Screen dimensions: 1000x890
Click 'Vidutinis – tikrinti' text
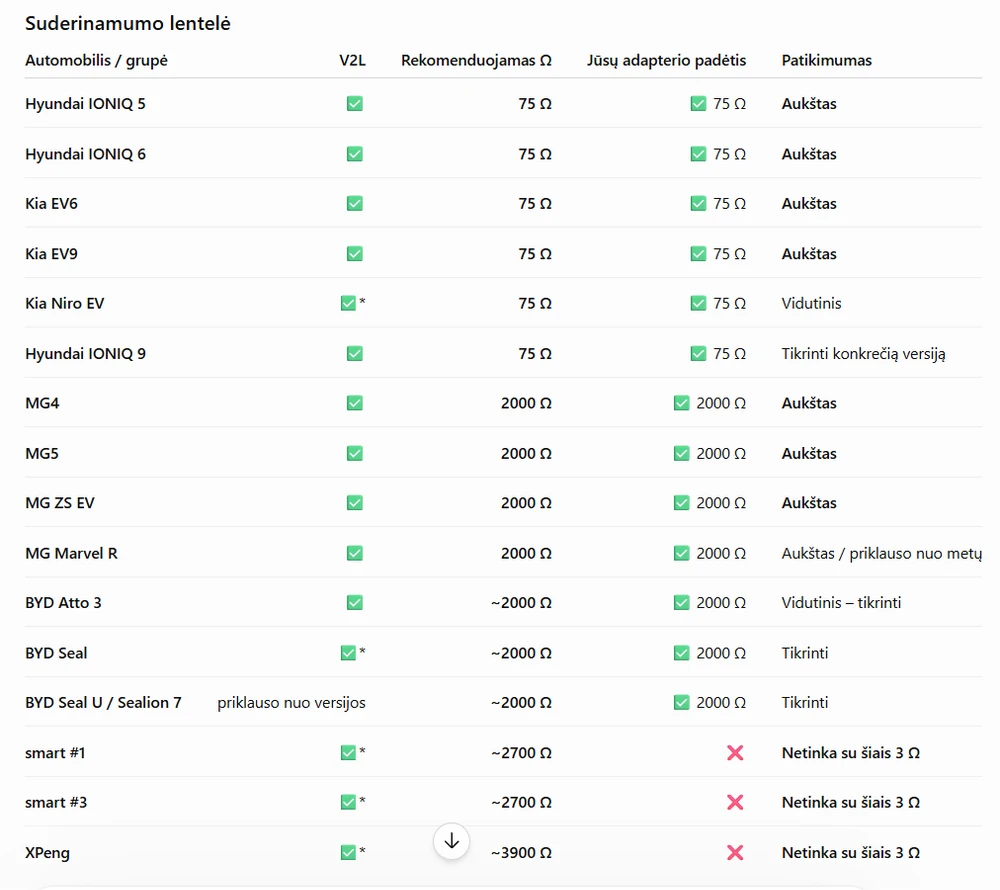coord(841,603)
